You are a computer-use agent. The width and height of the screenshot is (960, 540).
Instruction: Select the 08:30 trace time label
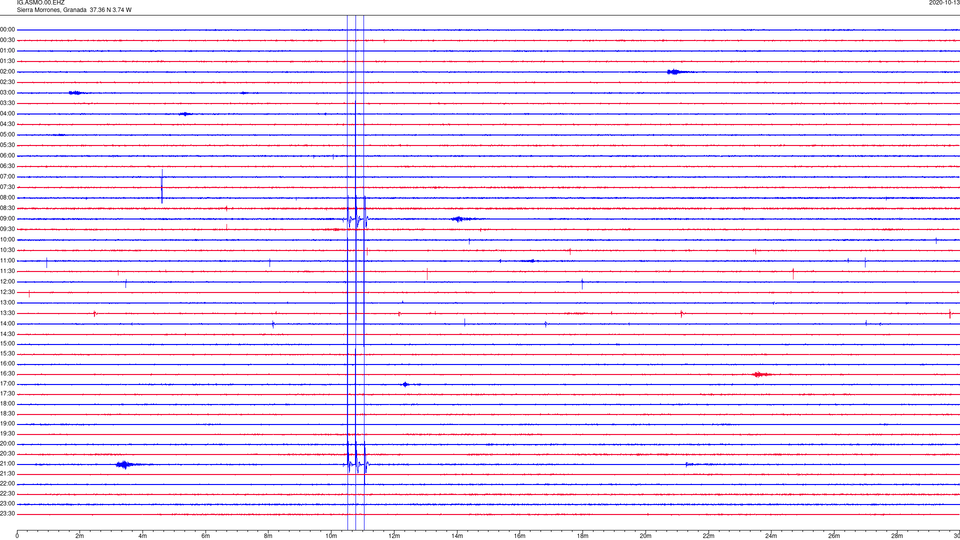[8, 208]
